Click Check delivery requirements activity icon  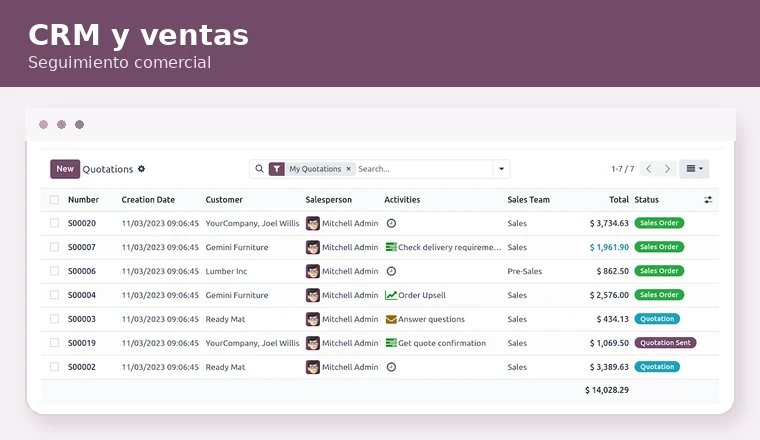pyautogui.click(x=391, y=247)
